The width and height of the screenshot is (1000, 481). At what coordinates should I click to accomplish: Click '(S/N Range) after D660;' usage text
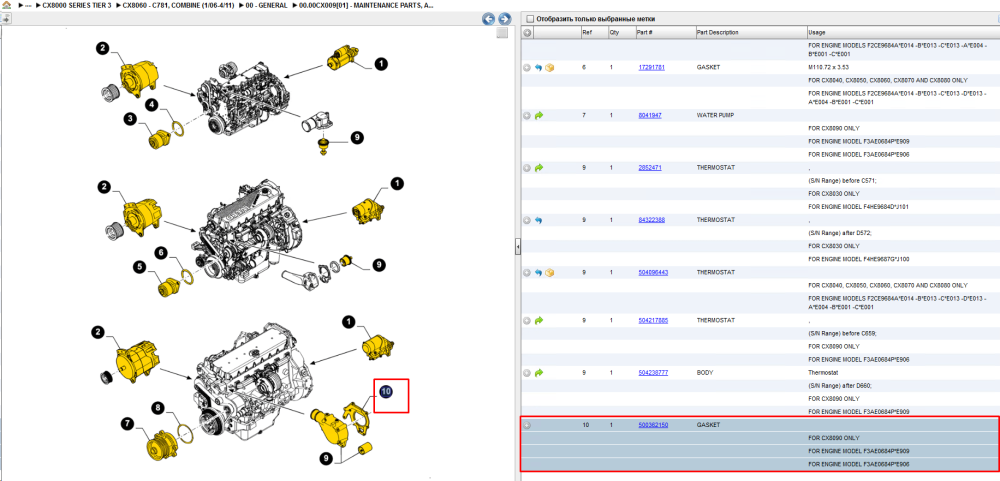(x=839, y=385)
